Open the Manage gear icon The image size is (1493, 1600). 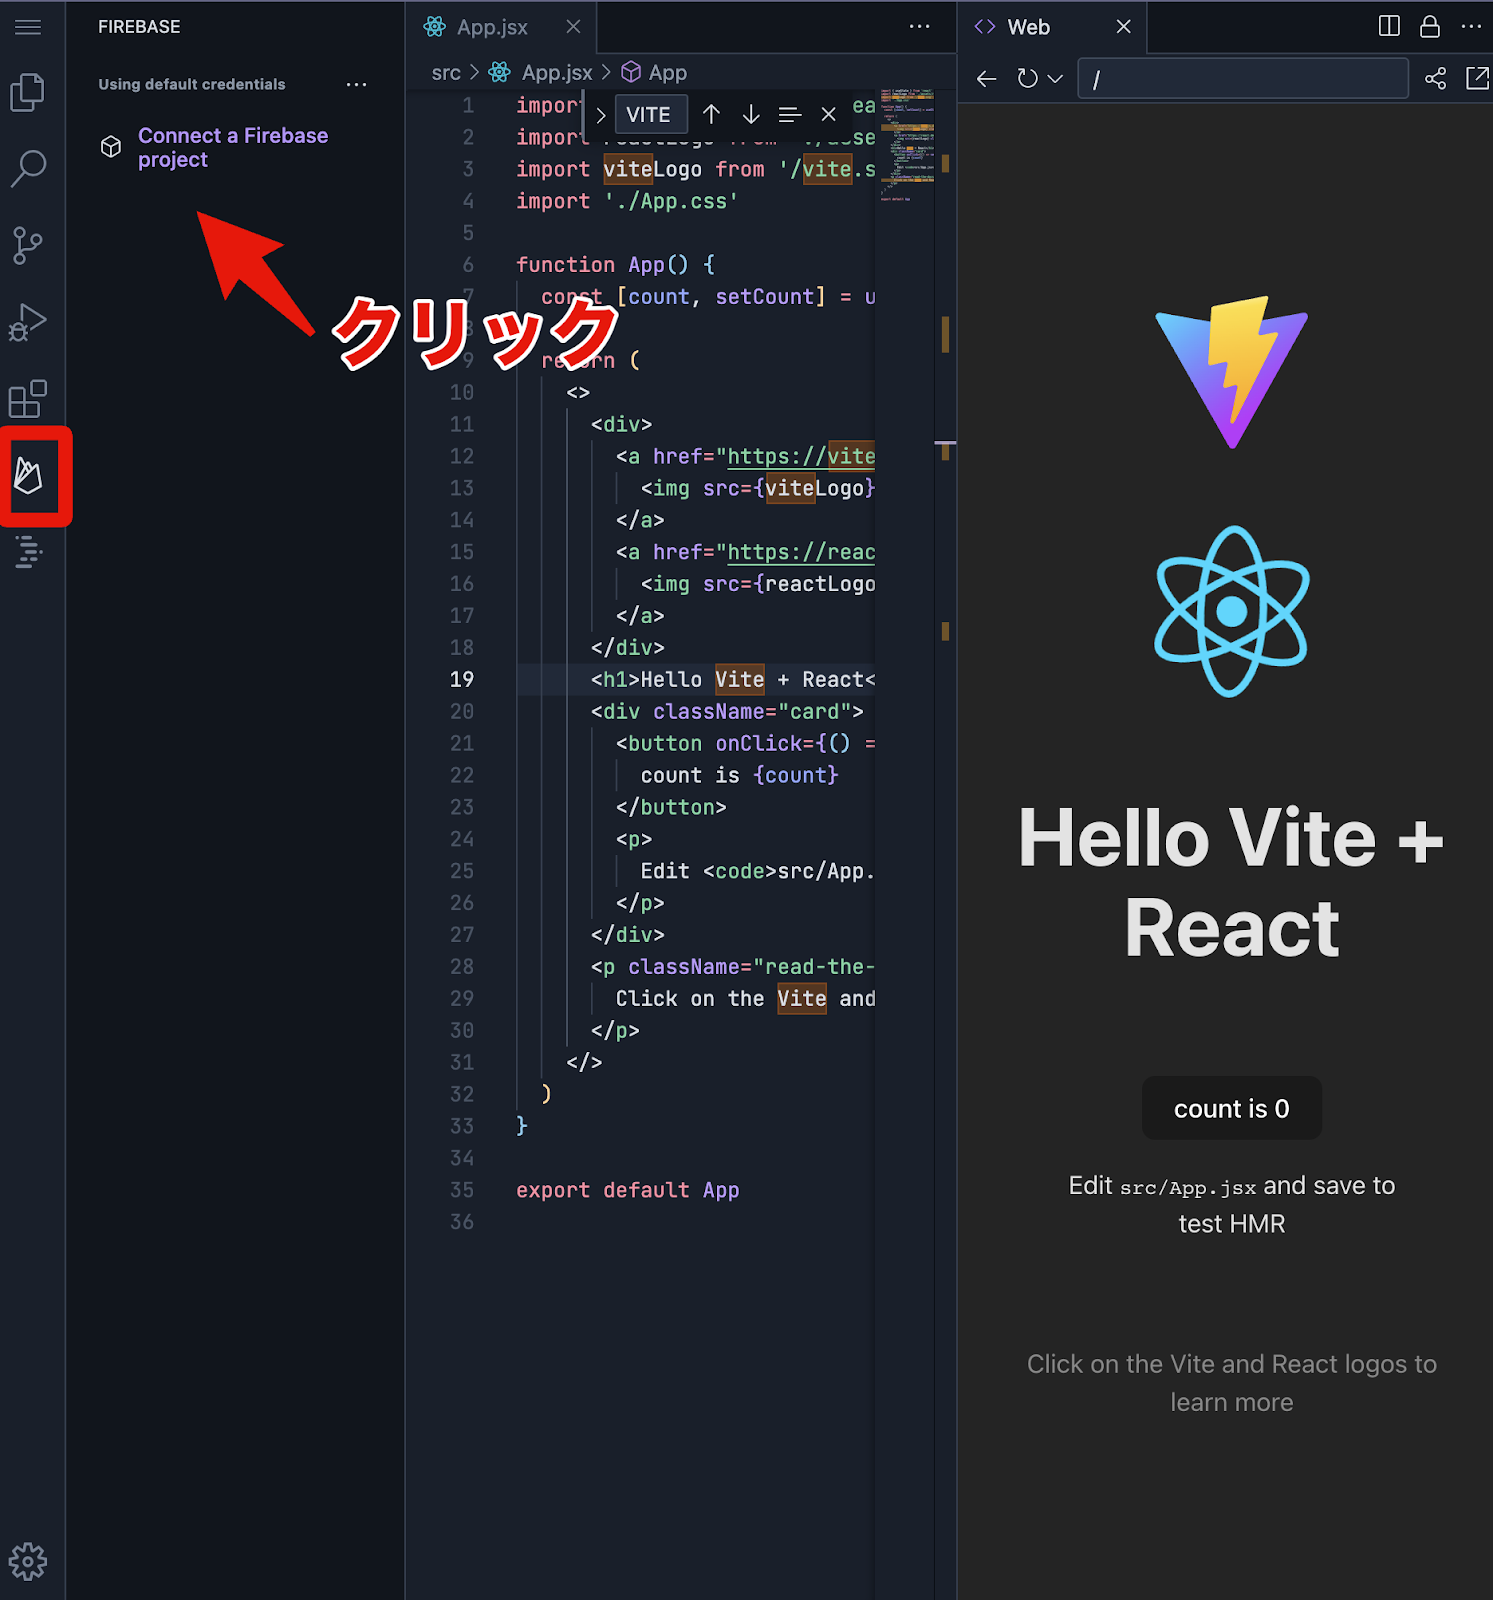coord(28,1561)
